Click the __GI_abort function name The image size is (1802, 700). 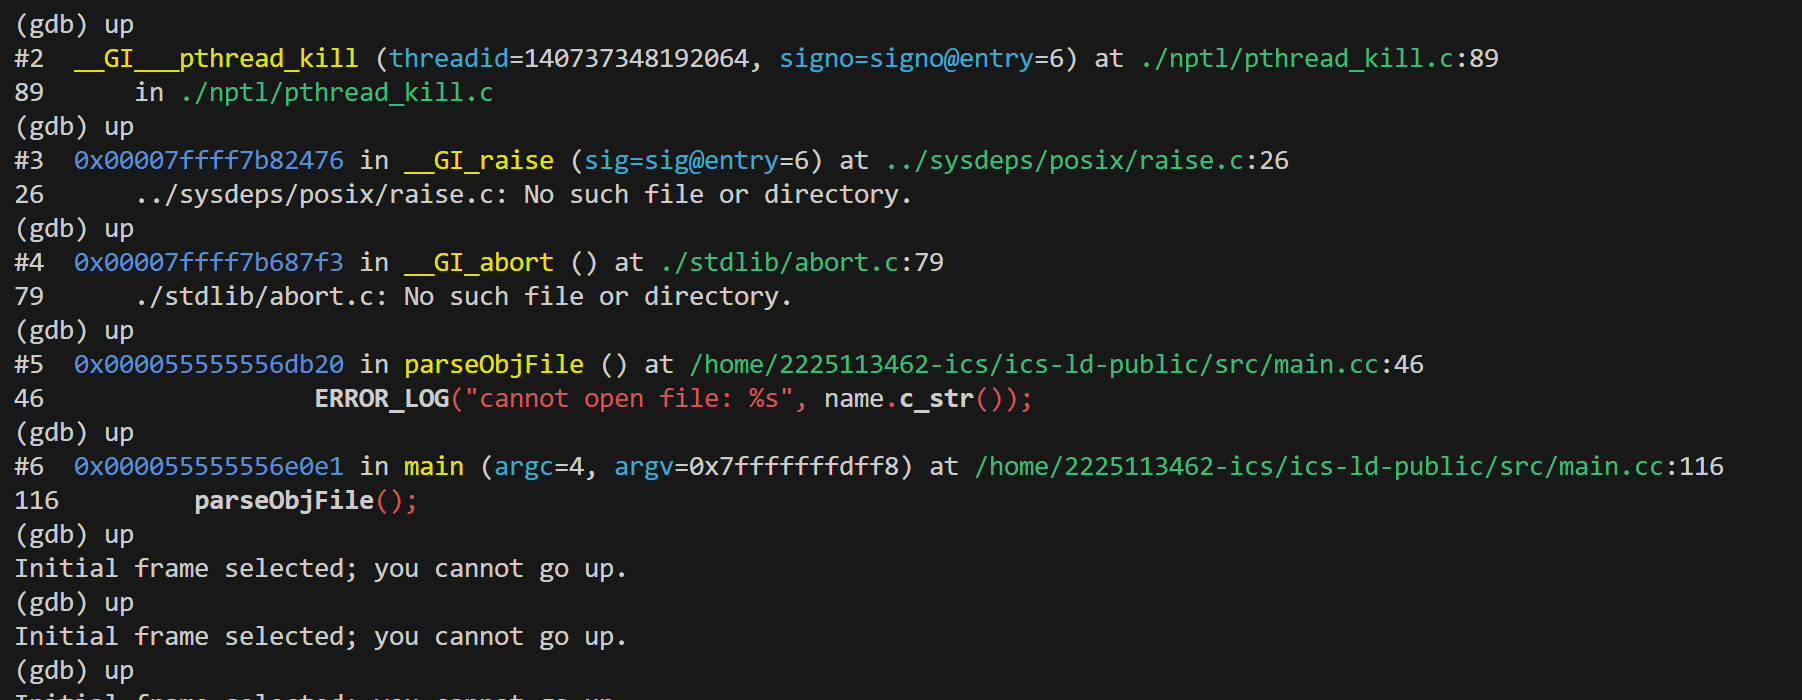[478, 263]
